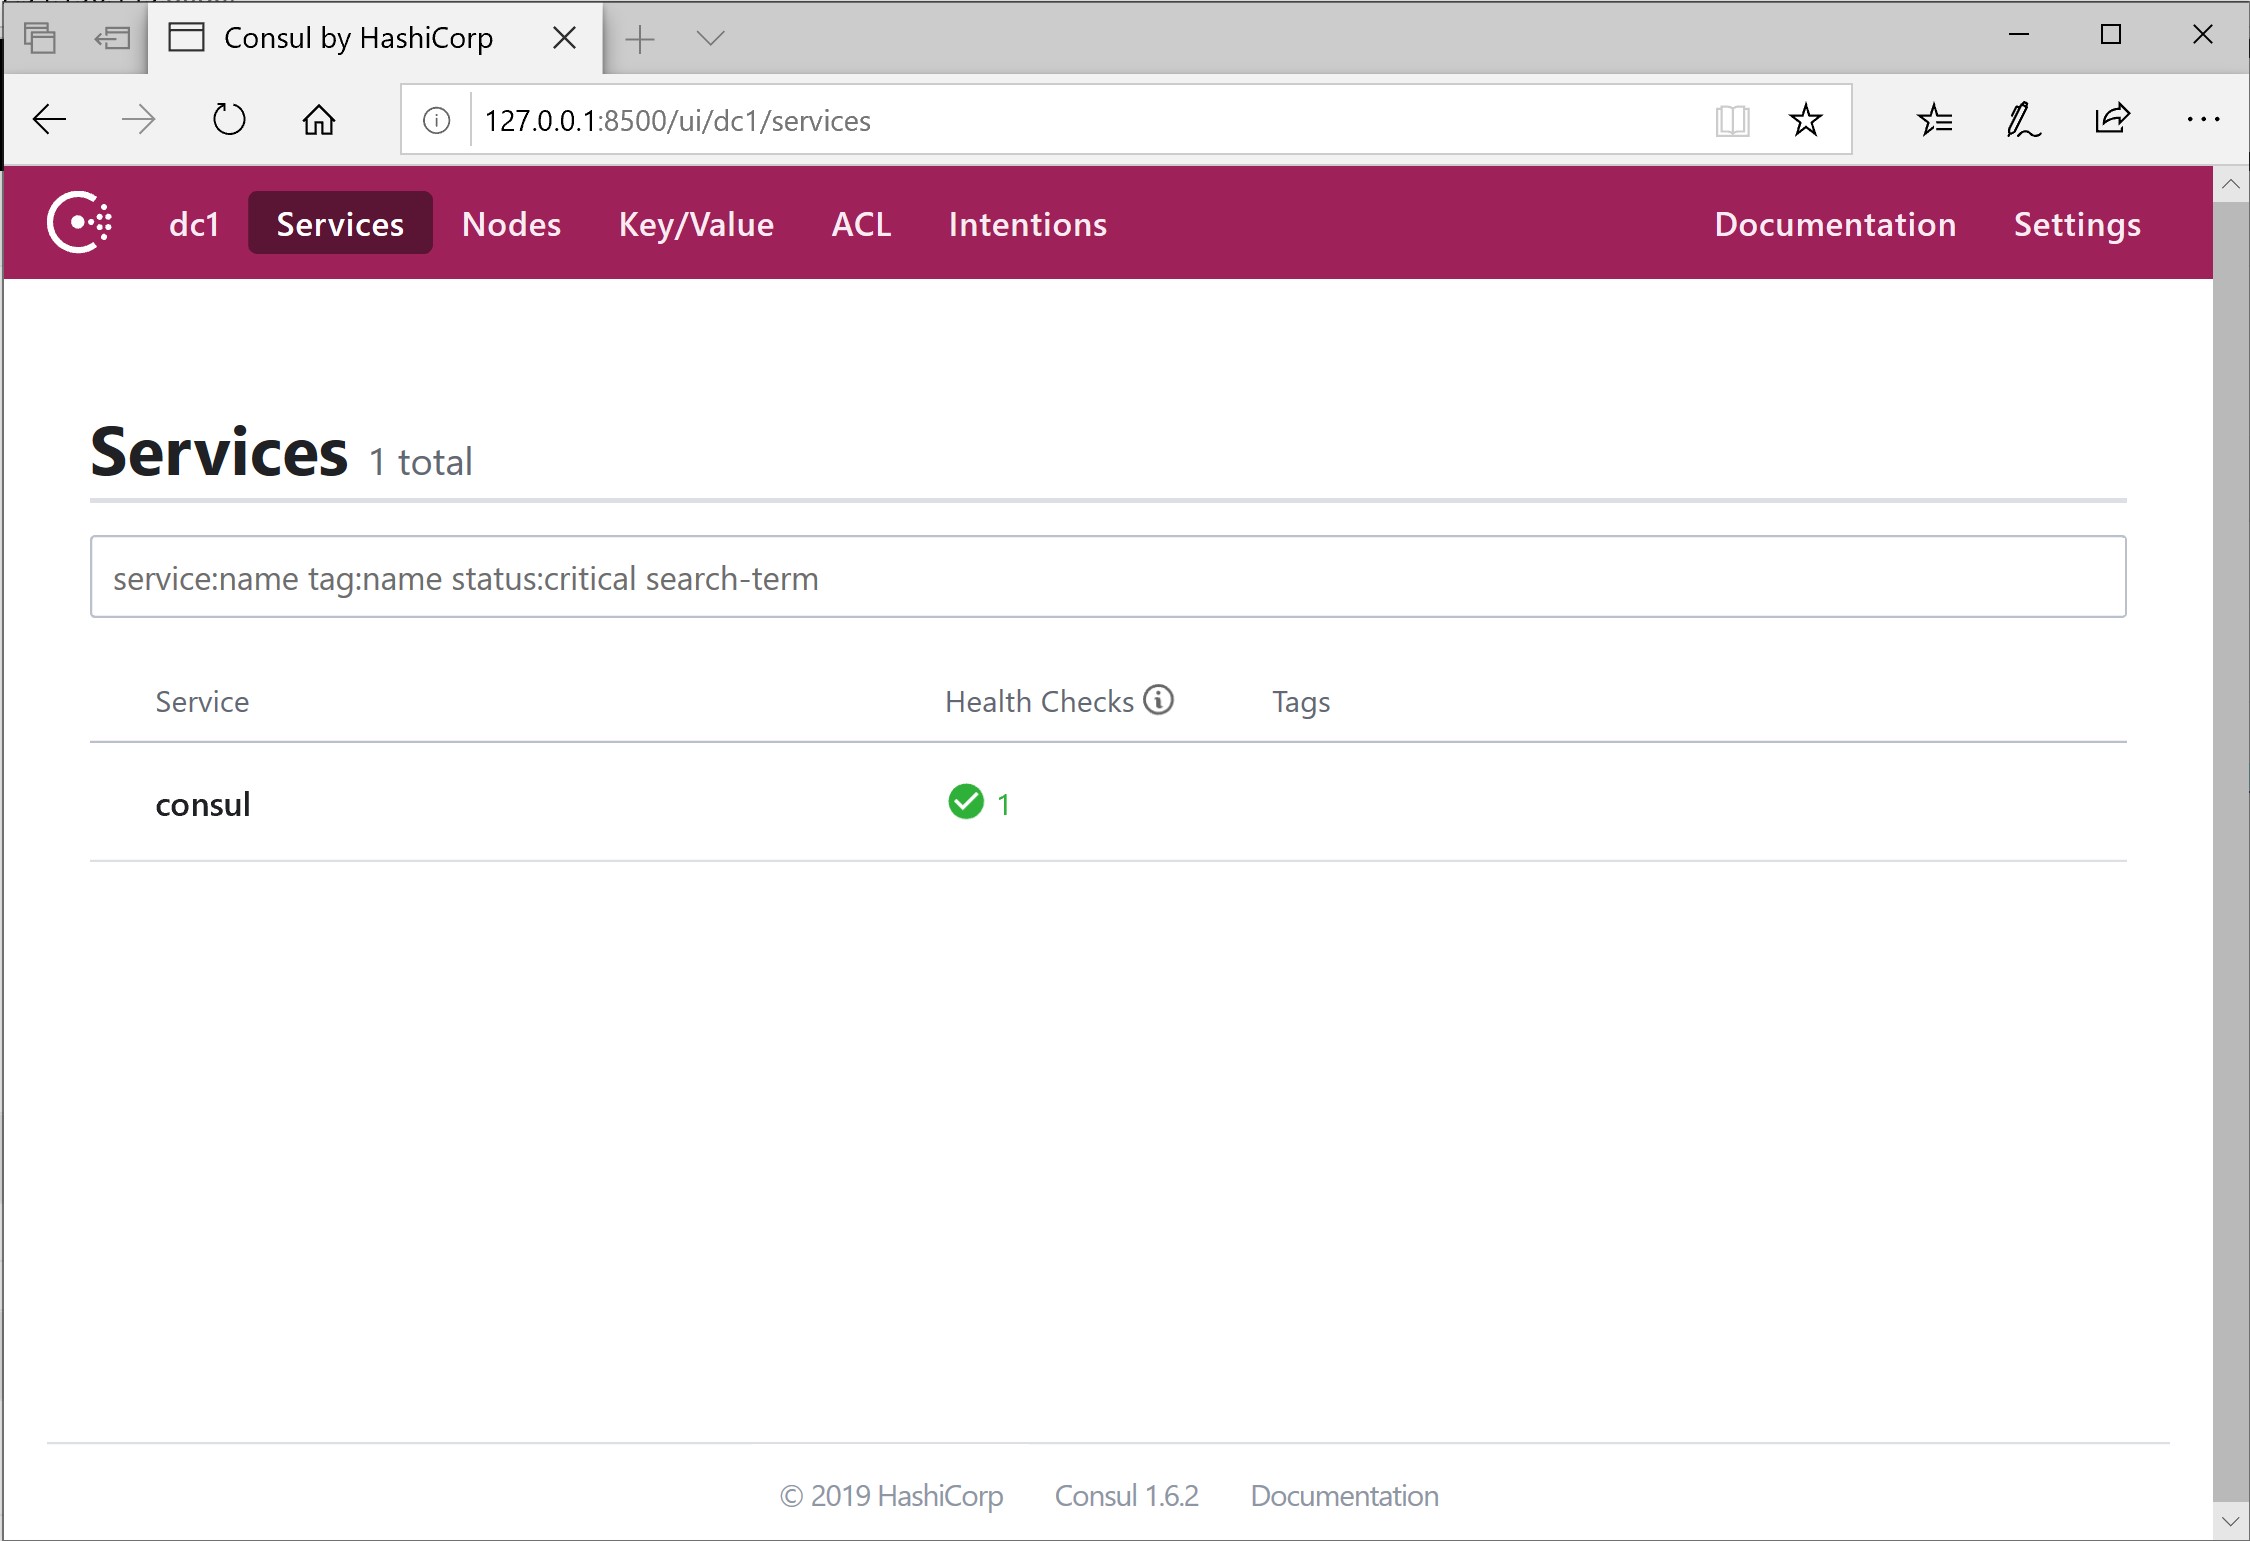Click the browser reading view icon

click(x=1730, y=120)
